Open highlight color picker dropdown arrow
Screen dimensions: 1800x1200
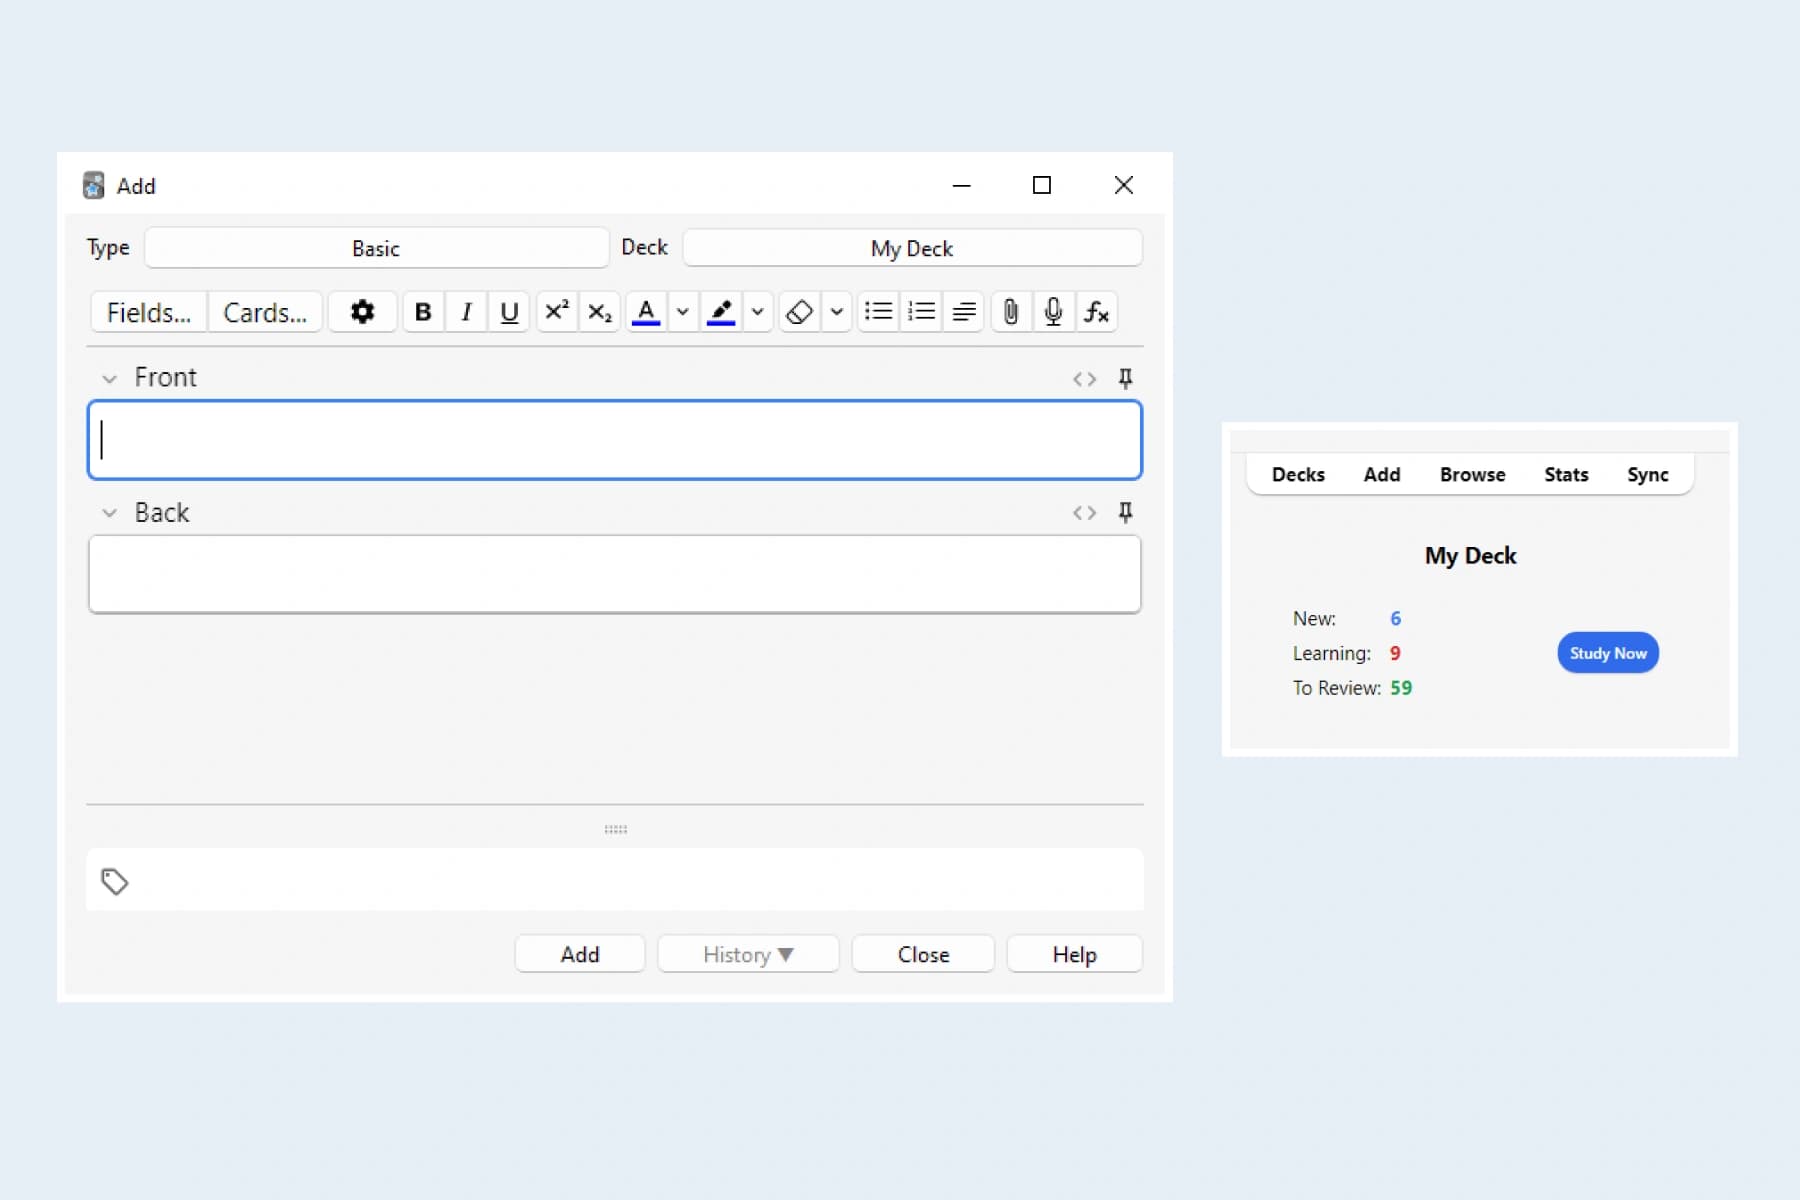tap(758, 312)
